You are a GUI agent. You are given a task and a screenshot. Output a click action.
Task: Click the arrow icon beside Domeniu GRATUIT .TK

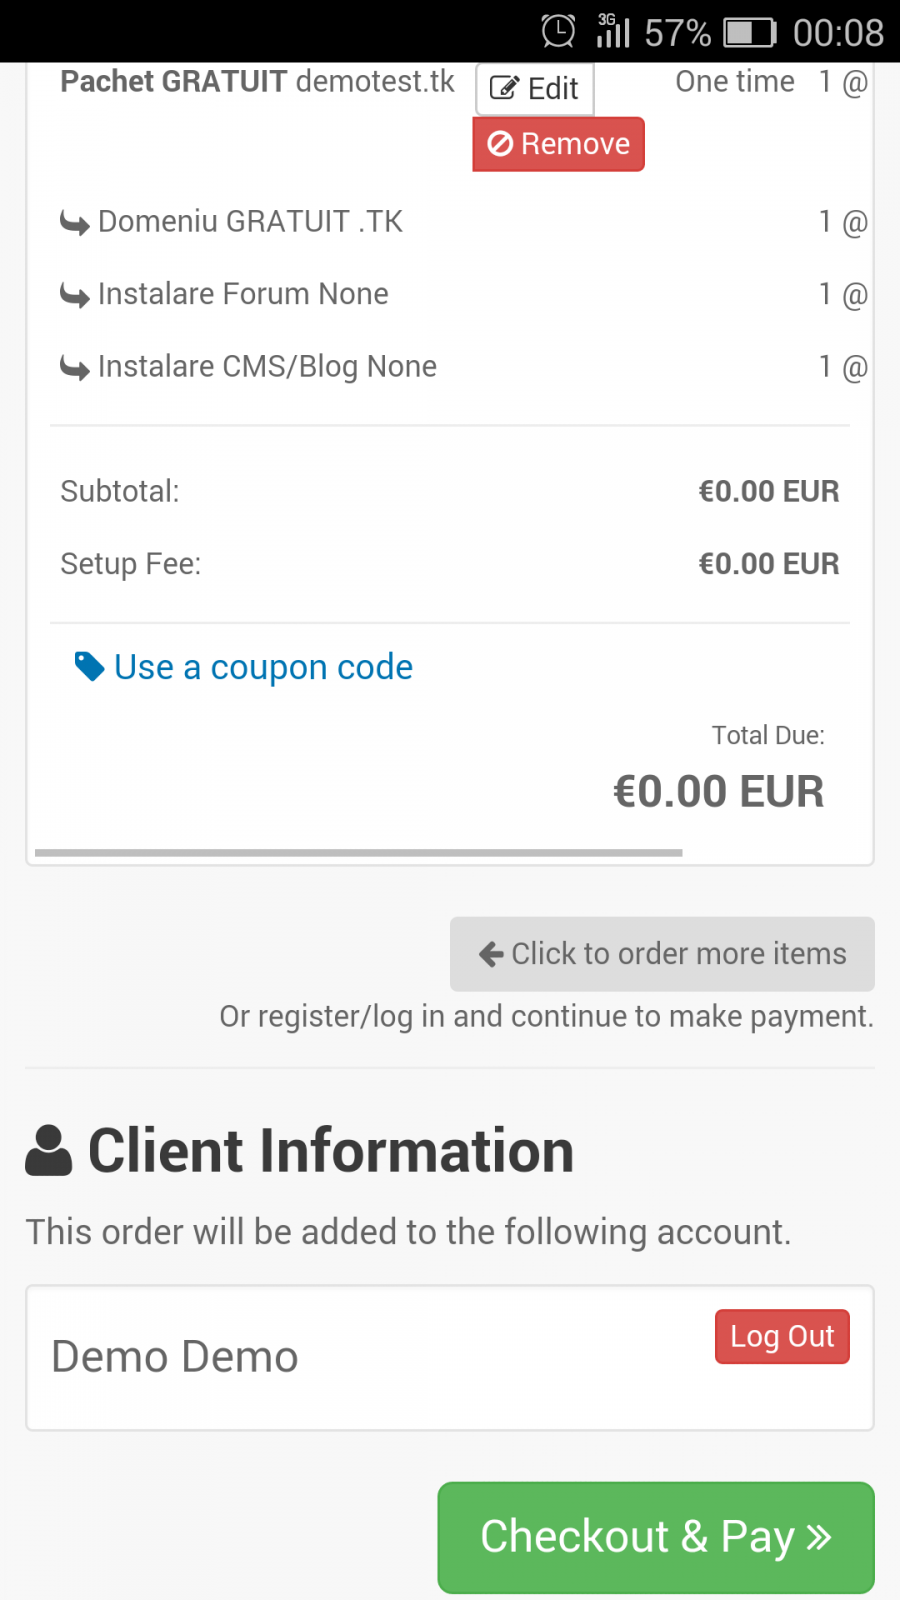(x=75, y=222)
